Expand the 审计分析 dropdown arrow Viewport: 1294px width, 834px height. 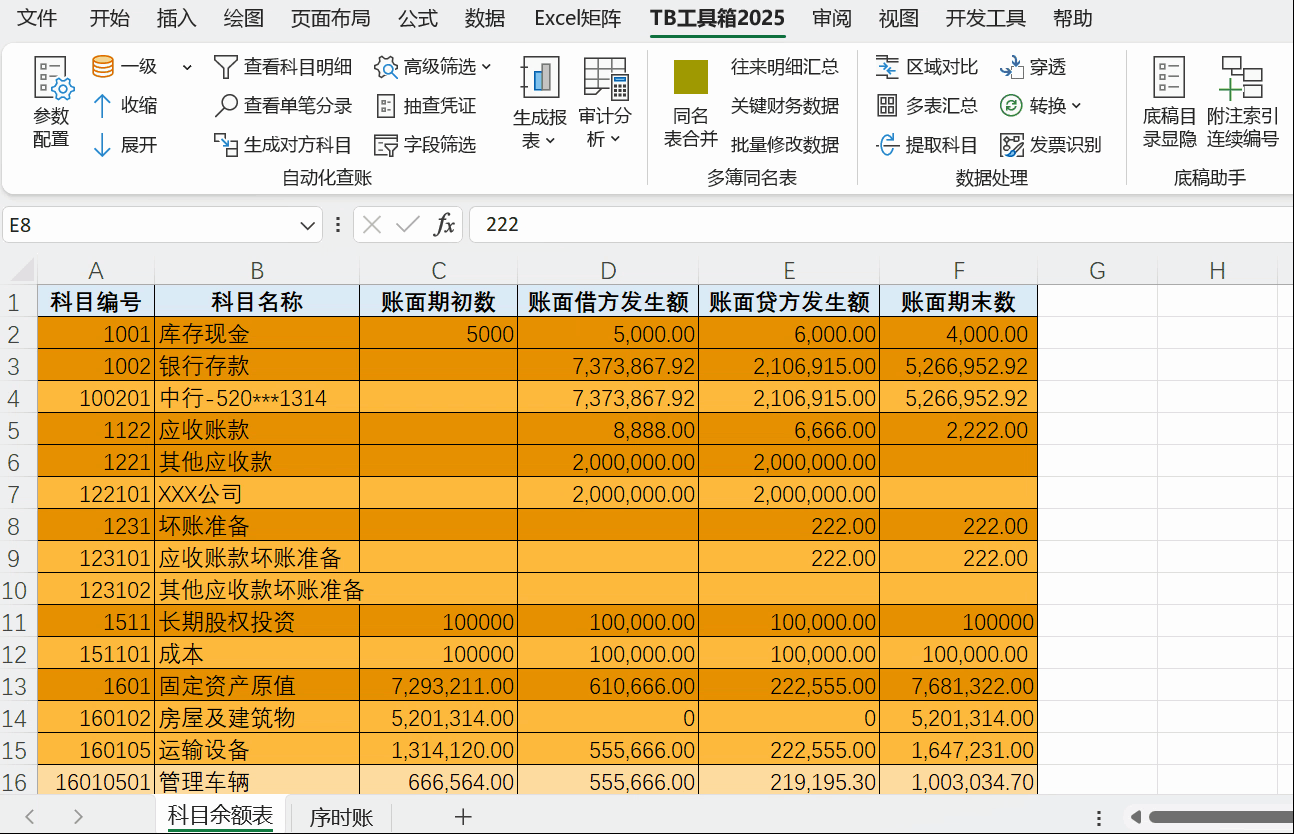click(x=614, y=140)
